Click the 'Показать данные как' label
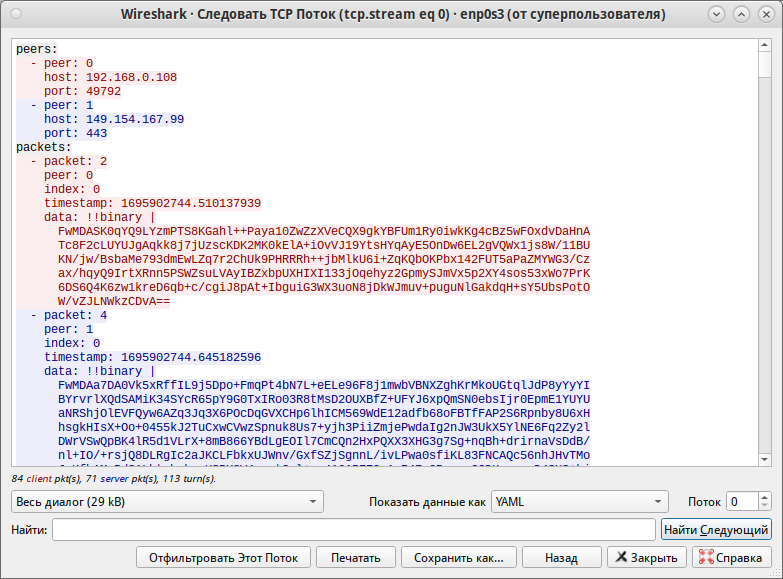Screen dimensions: 783x579 click(427, 502)
